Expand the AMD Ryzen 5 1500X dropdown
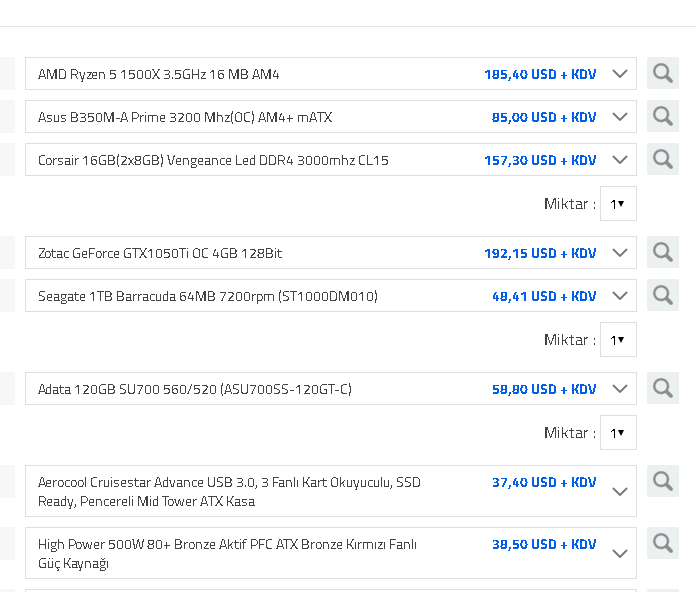 [x=619, y=74]
